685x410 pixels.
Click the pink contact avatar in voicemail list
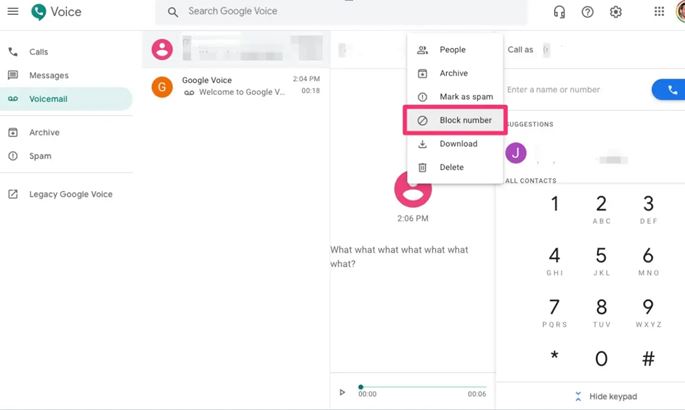point(162,49)
